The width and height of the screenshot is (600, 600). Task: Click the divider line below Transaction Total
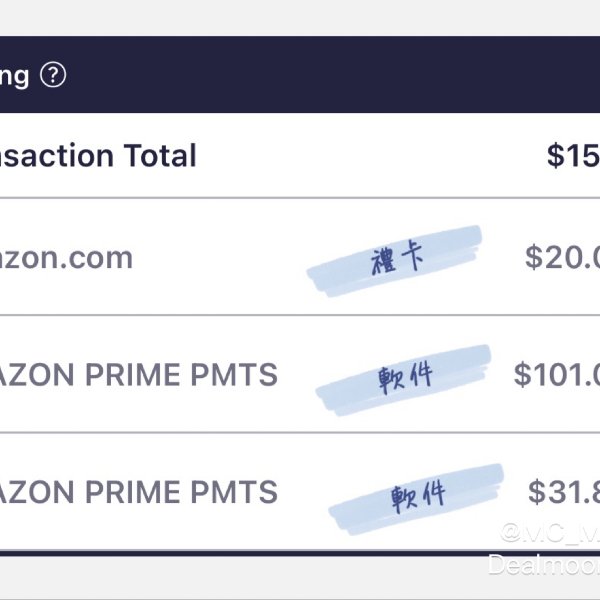coord(300,198)
